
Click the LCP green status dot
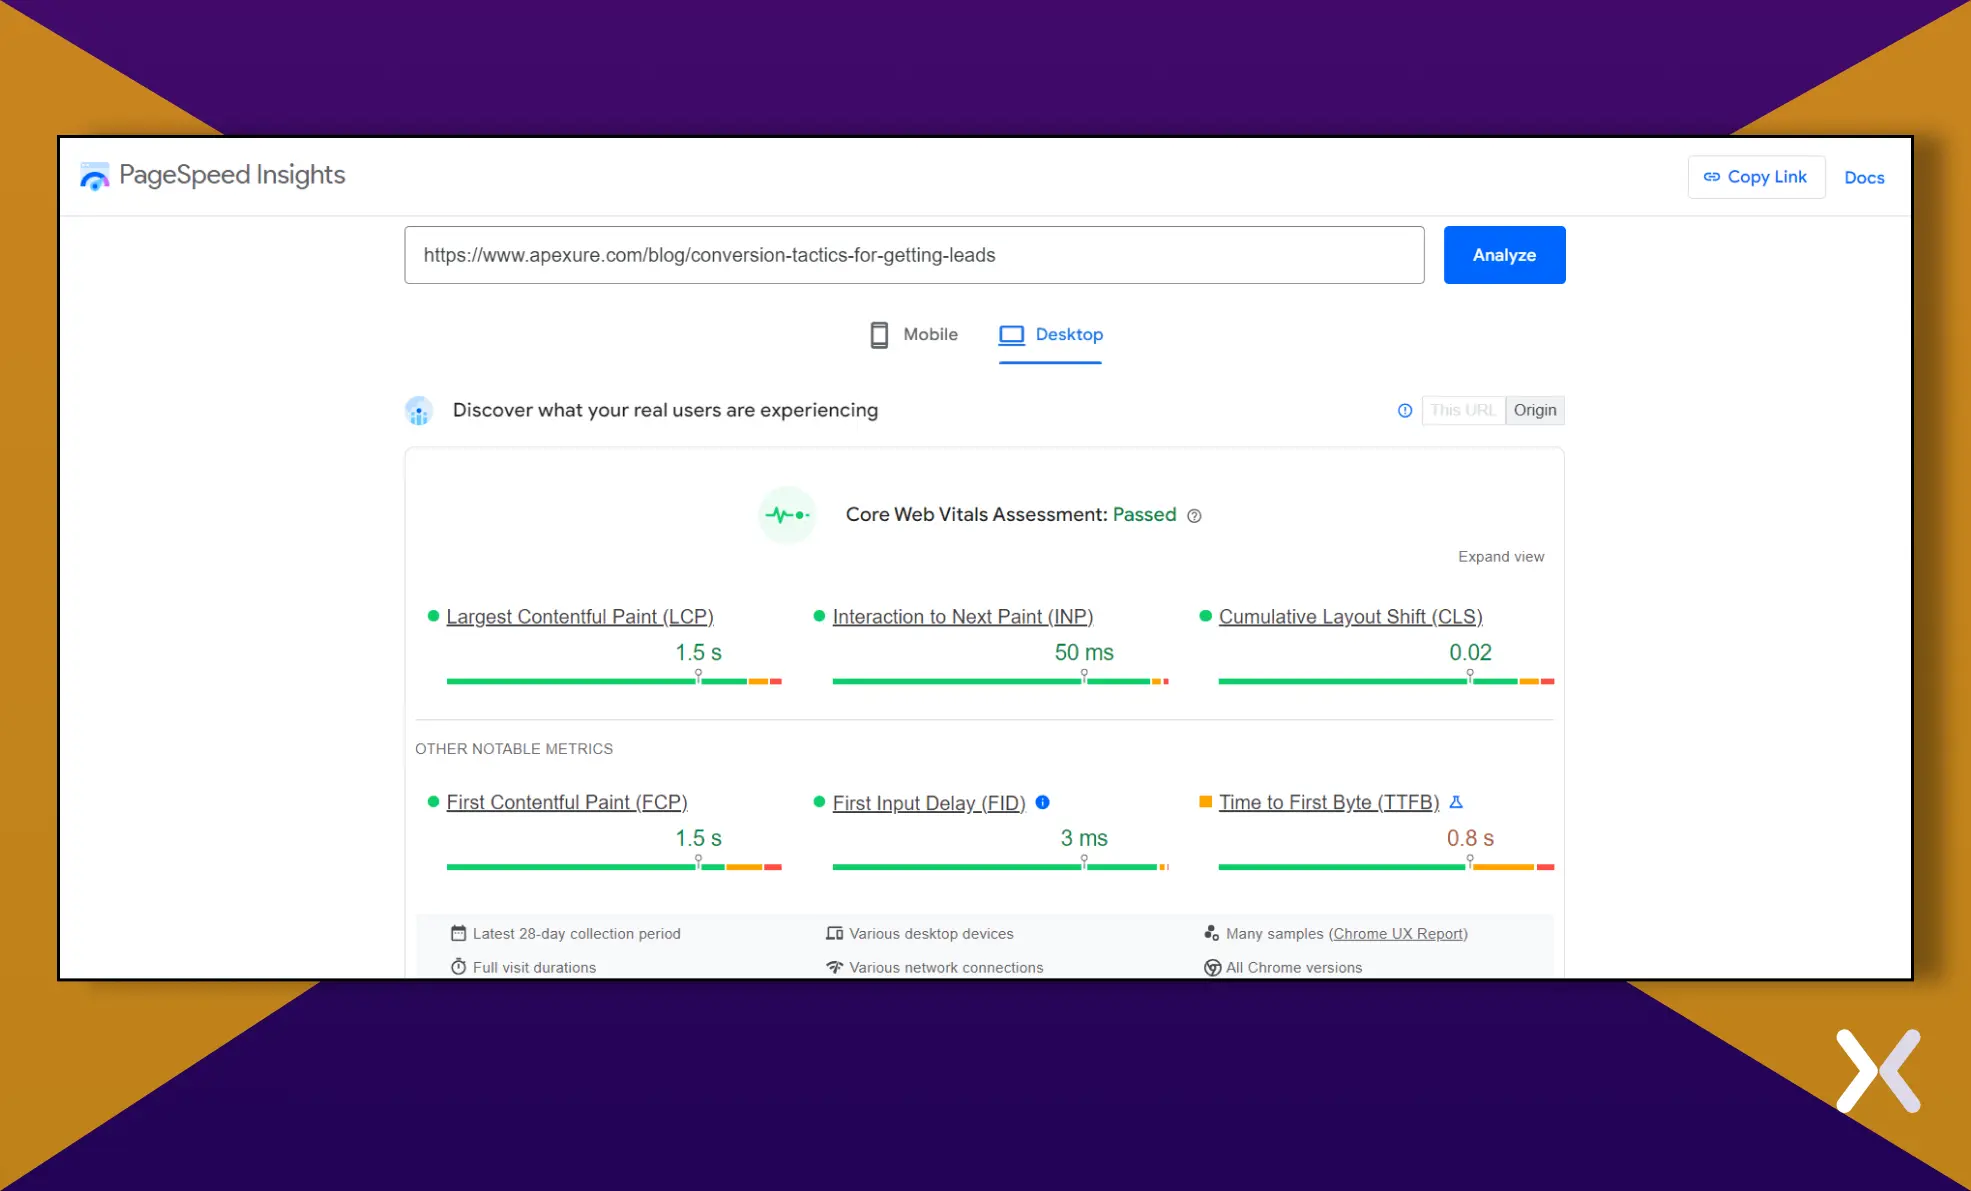[433, 616]
